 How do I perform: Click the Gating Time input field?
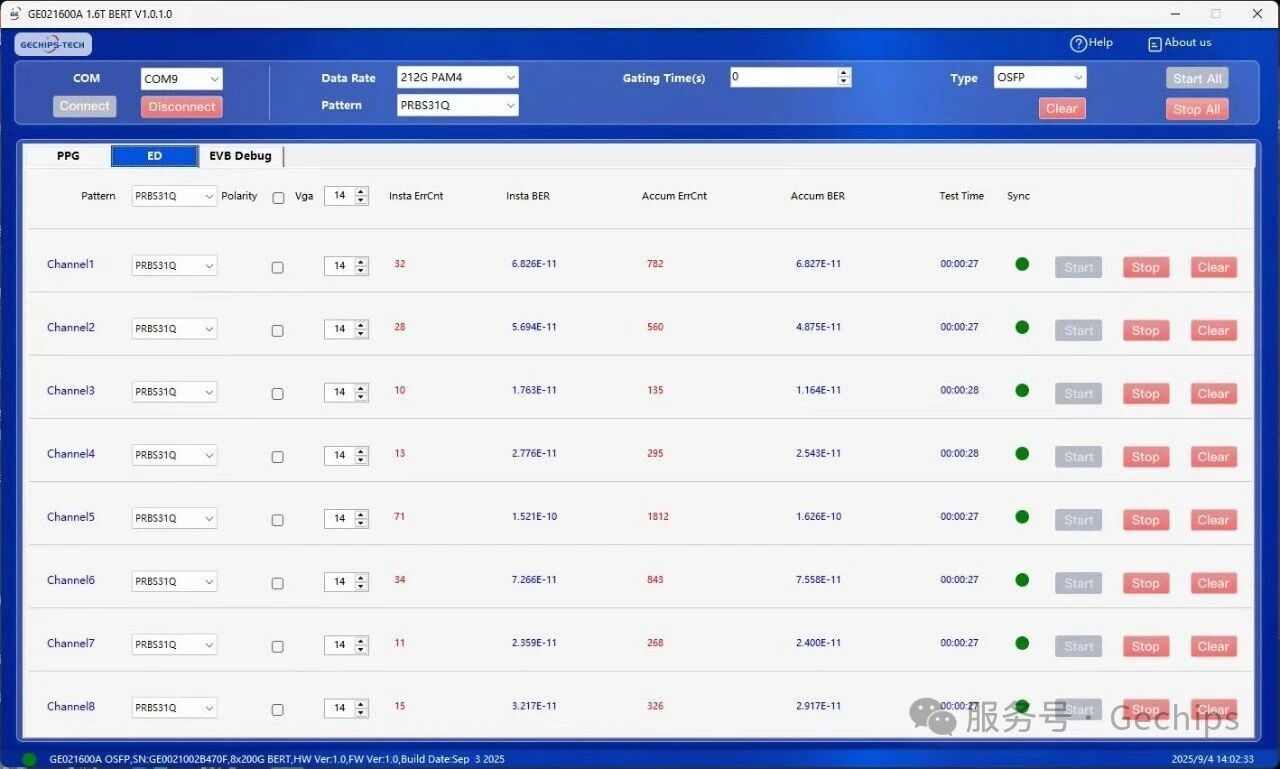pyautogui.click(x=782, y=77)
